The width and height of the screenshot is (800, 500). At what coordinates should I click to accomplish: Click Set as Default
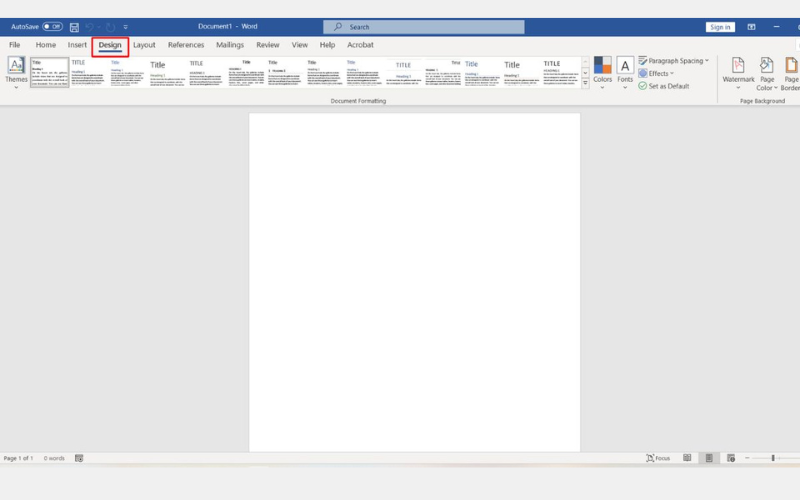(663, 86)
